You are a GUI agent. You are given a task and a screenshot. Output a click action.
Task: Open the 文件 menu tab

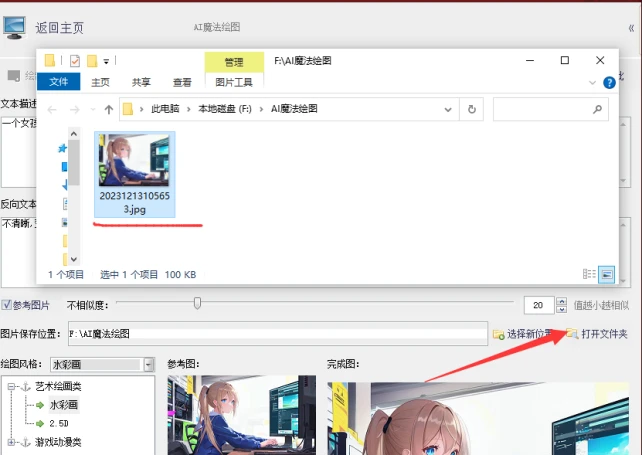click(x=58, y=82)
